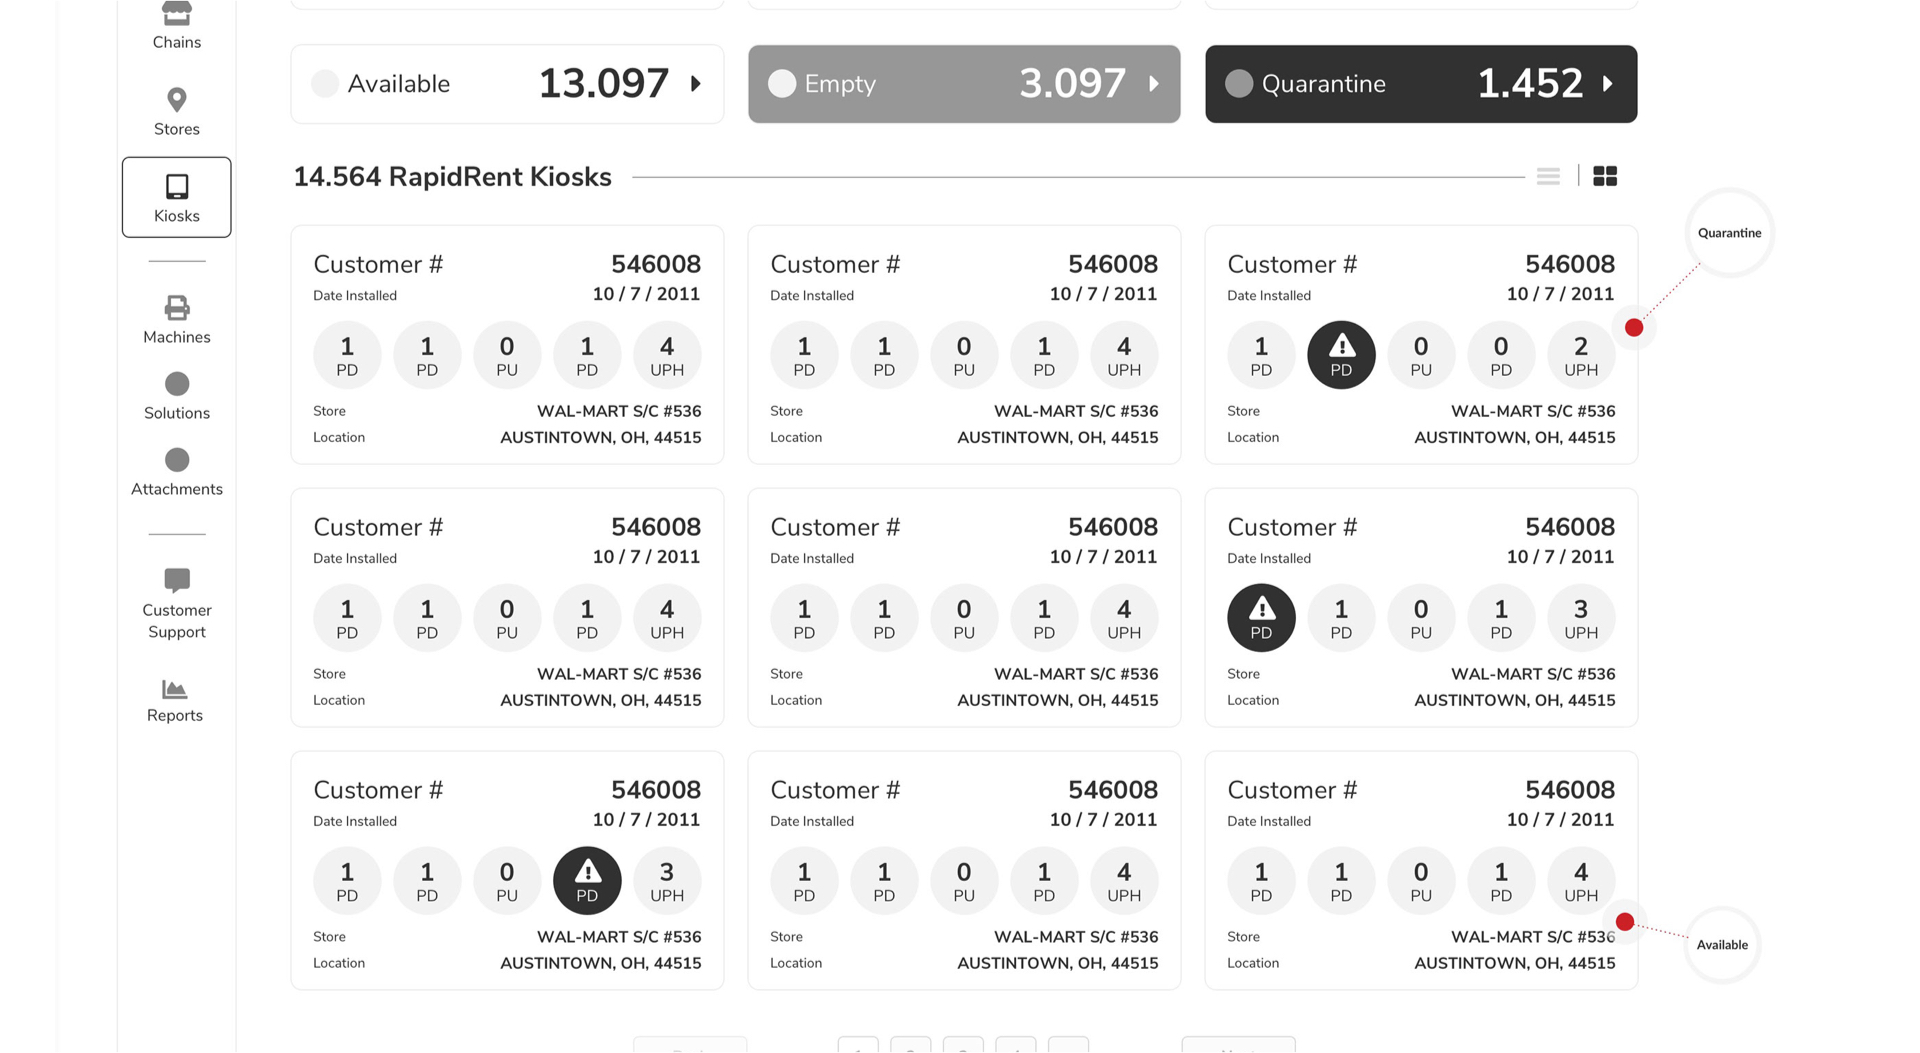
Task: Toggle the Quarantine status radio circle
Action: (x=1239, y=84)
